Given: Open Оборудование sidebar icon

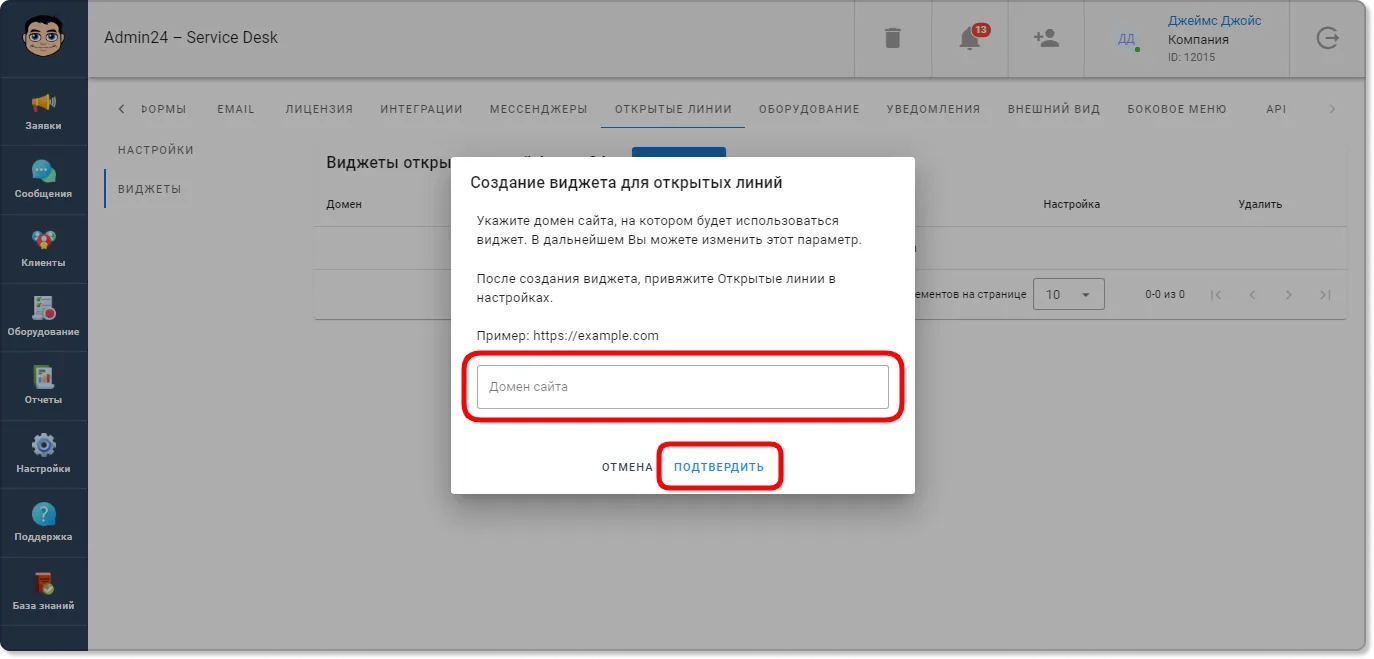Looking at the screenshot, I should coord(43,308).
